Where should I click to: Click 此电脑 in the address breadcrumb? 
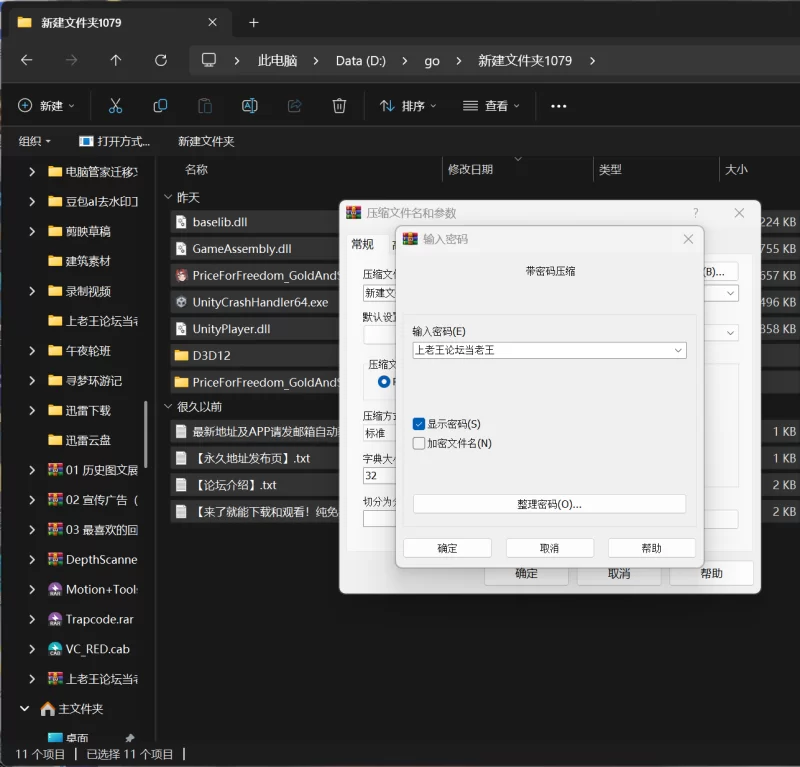277,61
